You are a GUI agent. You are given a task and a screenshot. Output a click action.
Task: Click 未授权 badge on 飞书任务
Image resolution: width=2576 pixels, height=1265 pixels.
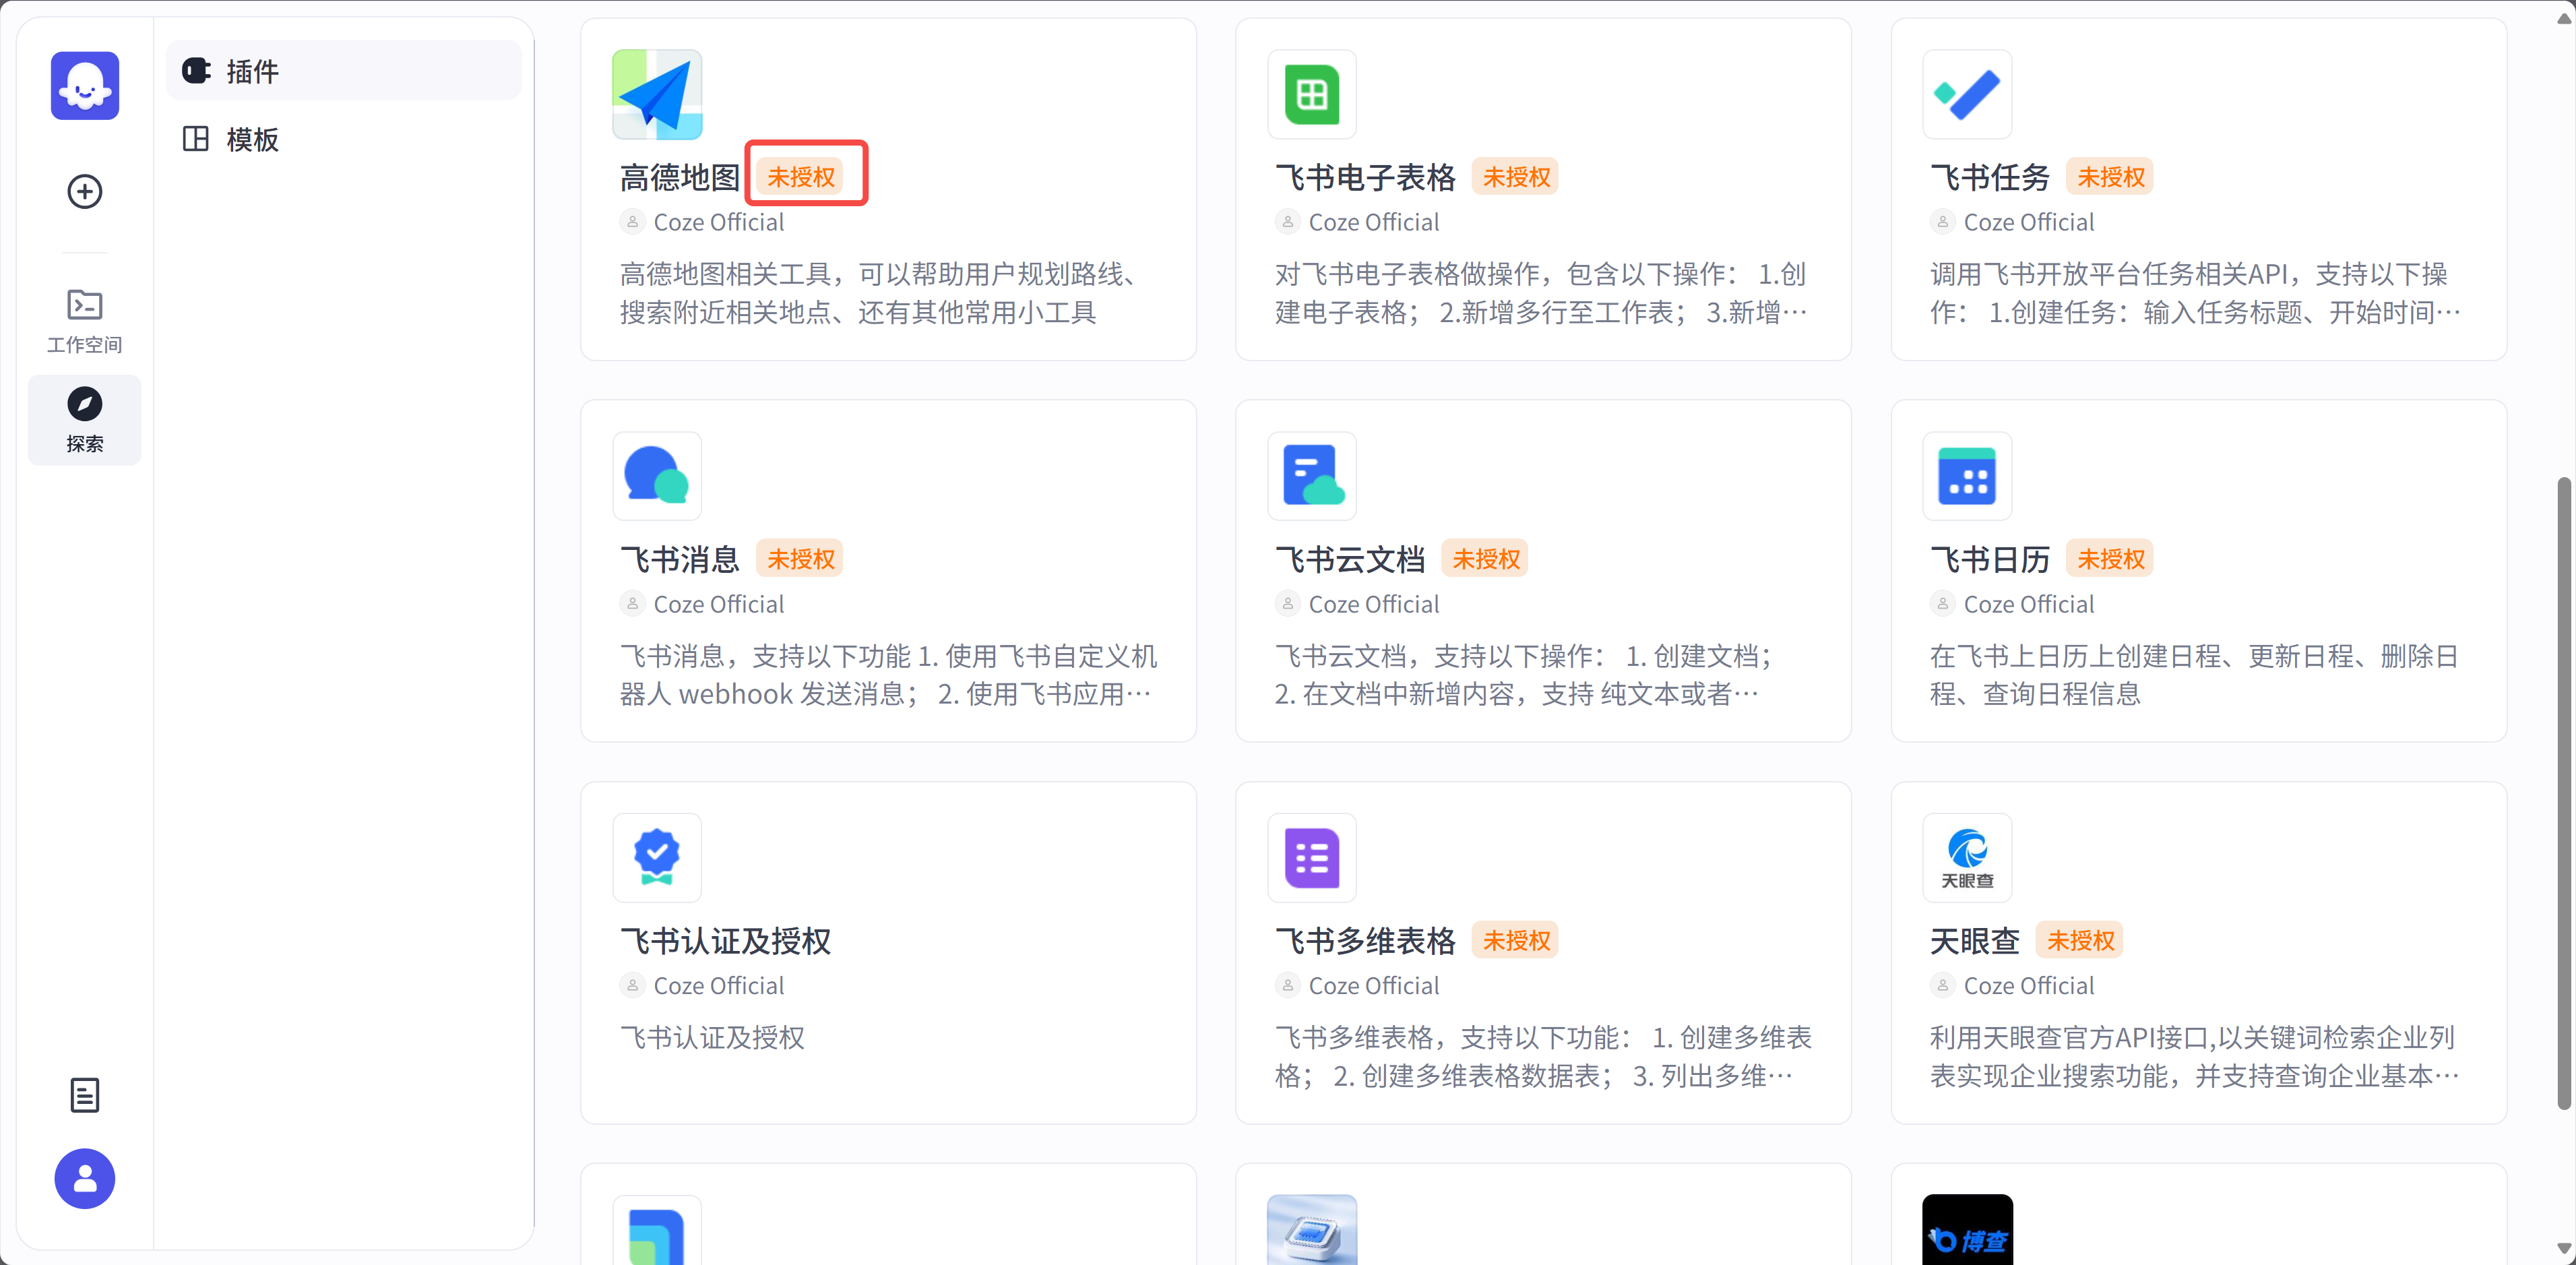click(2111, 177)
